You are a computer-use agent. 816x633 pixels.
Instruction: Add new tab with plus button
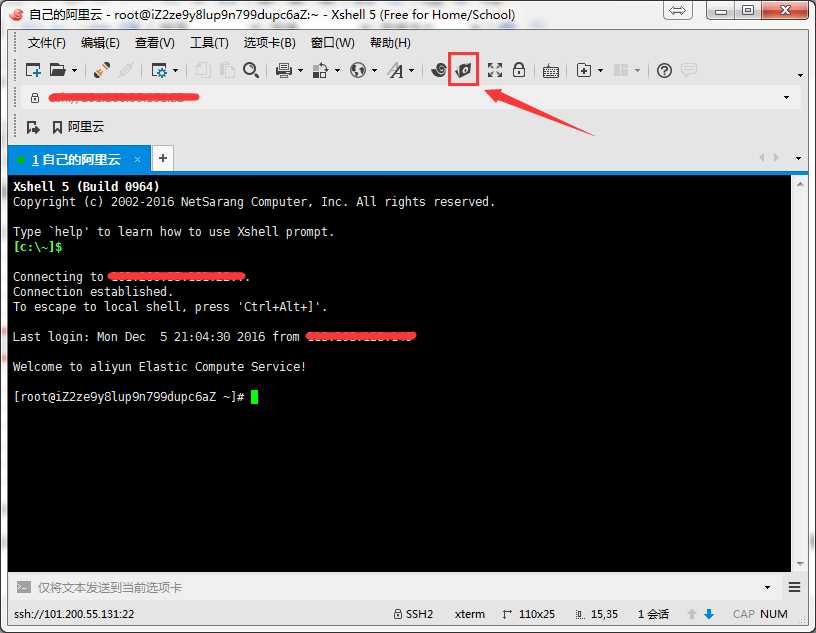tap(163, 158)
